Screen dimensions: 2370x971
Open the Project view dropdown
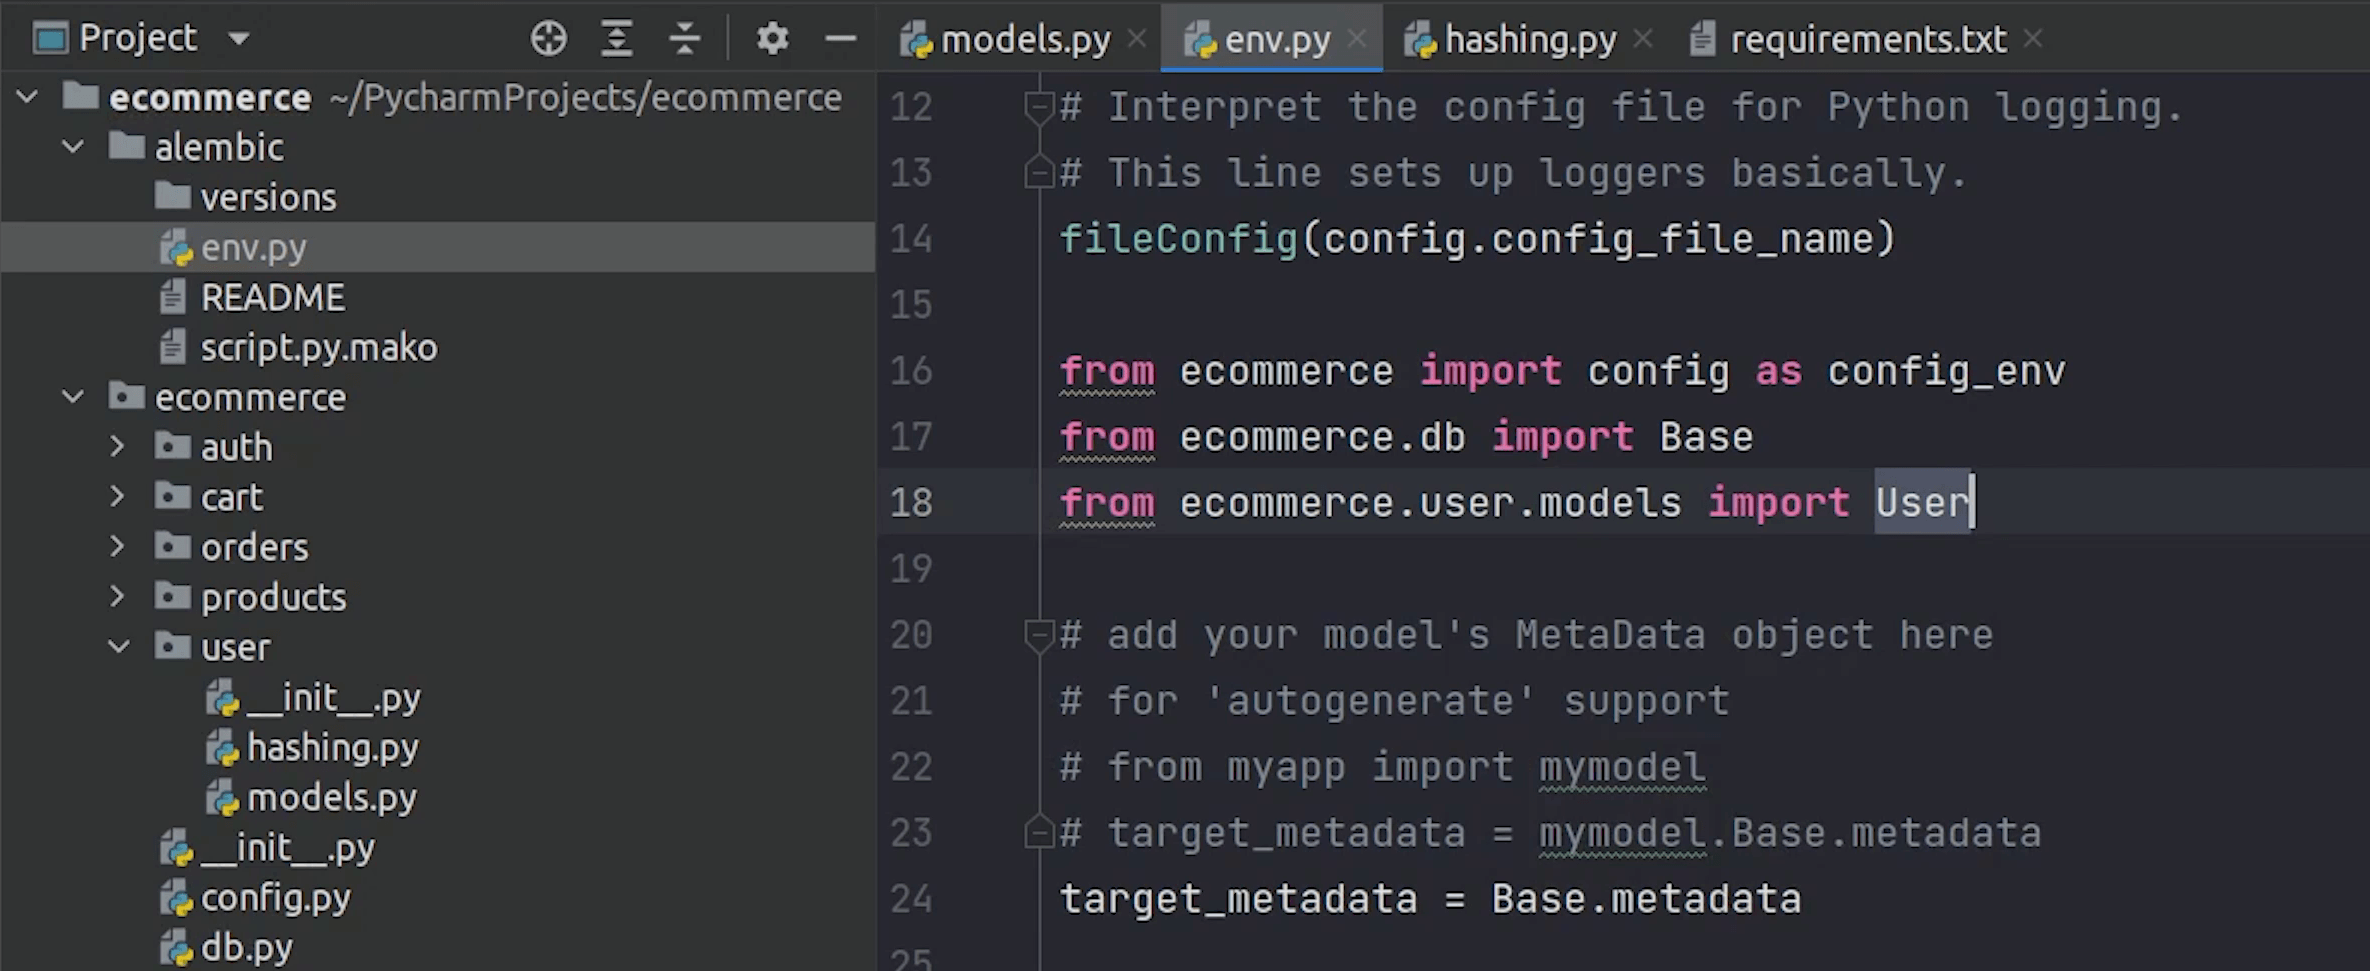[x=239, y=39]
